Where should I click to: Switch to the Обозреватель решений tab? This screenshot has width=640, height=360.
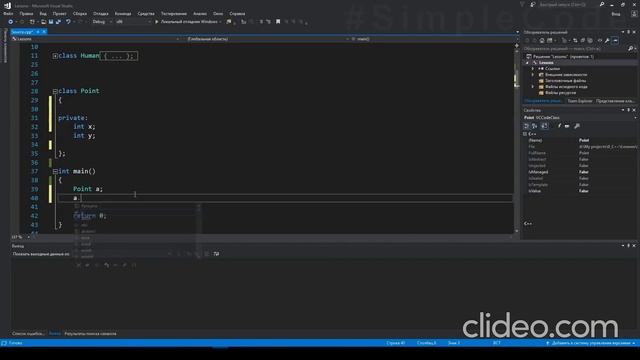(x=543, y=101)
